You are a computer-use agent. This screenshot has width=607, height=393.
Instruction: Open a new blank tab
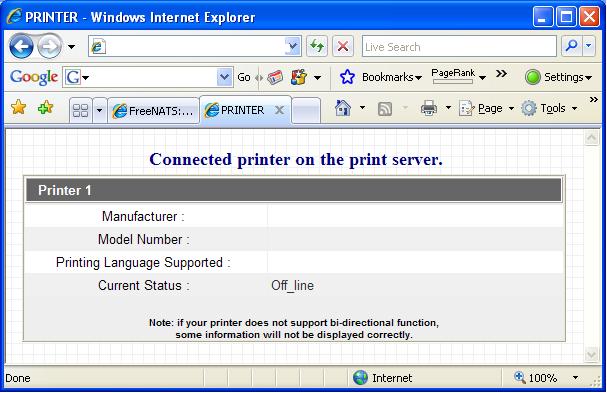click(x=306, y=111)
